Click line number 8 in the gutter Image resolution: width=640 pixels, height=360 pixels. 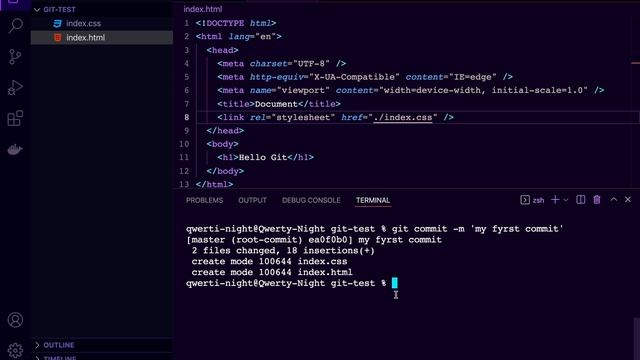tap(187, 118)
